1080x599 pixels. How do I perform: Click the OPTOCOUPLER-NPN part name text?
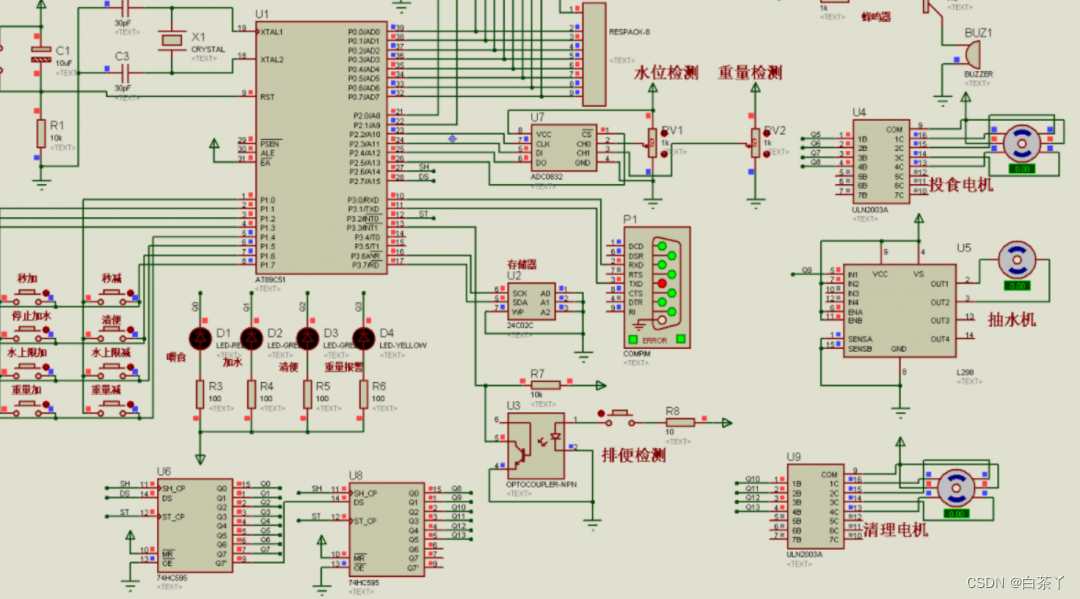(541, 485)
